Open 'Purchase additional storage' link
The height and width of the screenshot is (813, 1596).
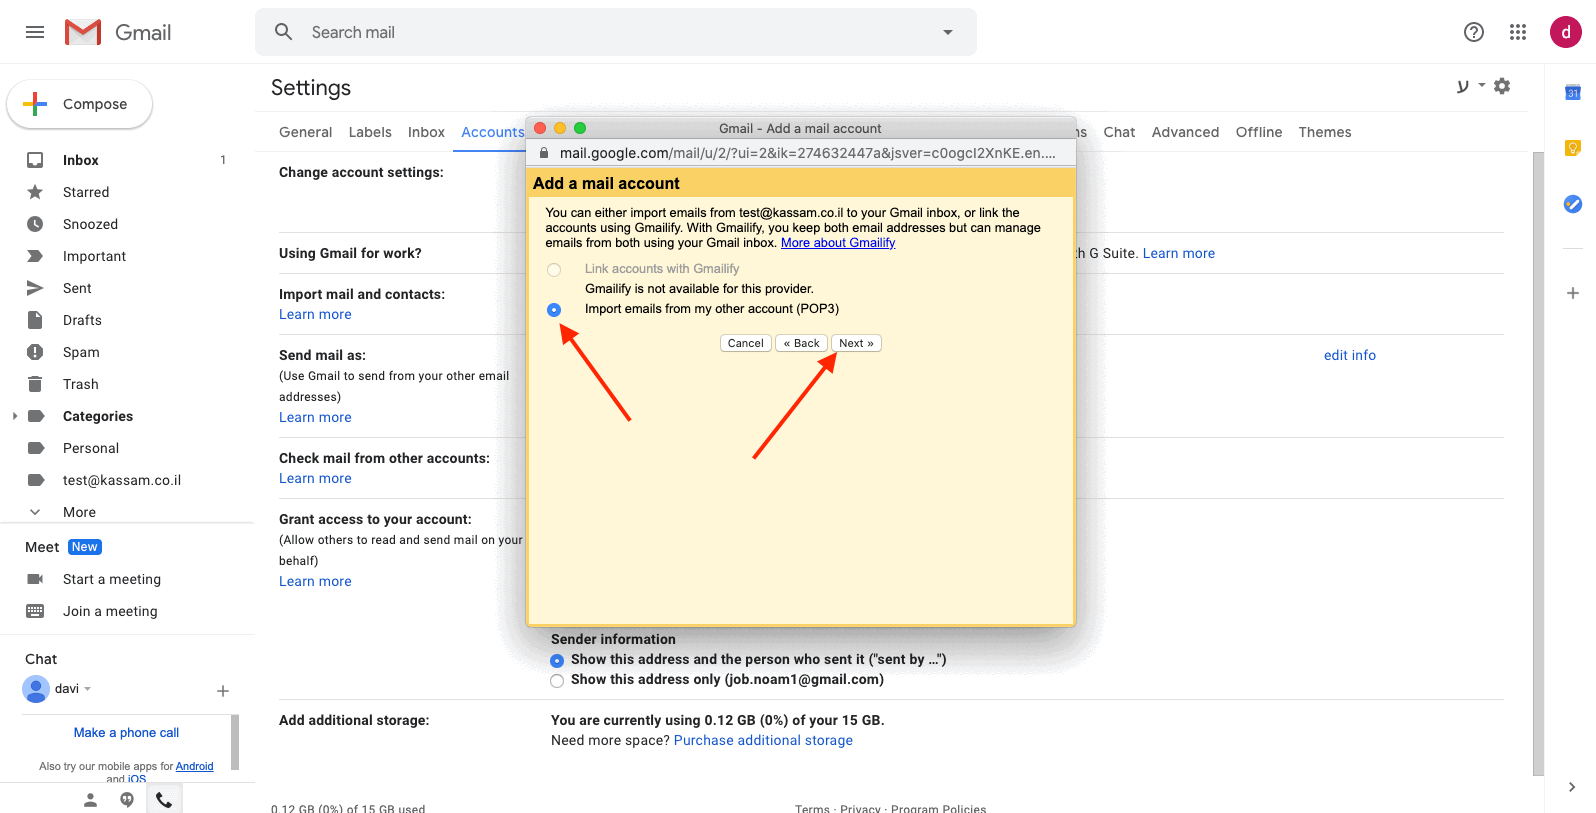(x=763, y=740)
